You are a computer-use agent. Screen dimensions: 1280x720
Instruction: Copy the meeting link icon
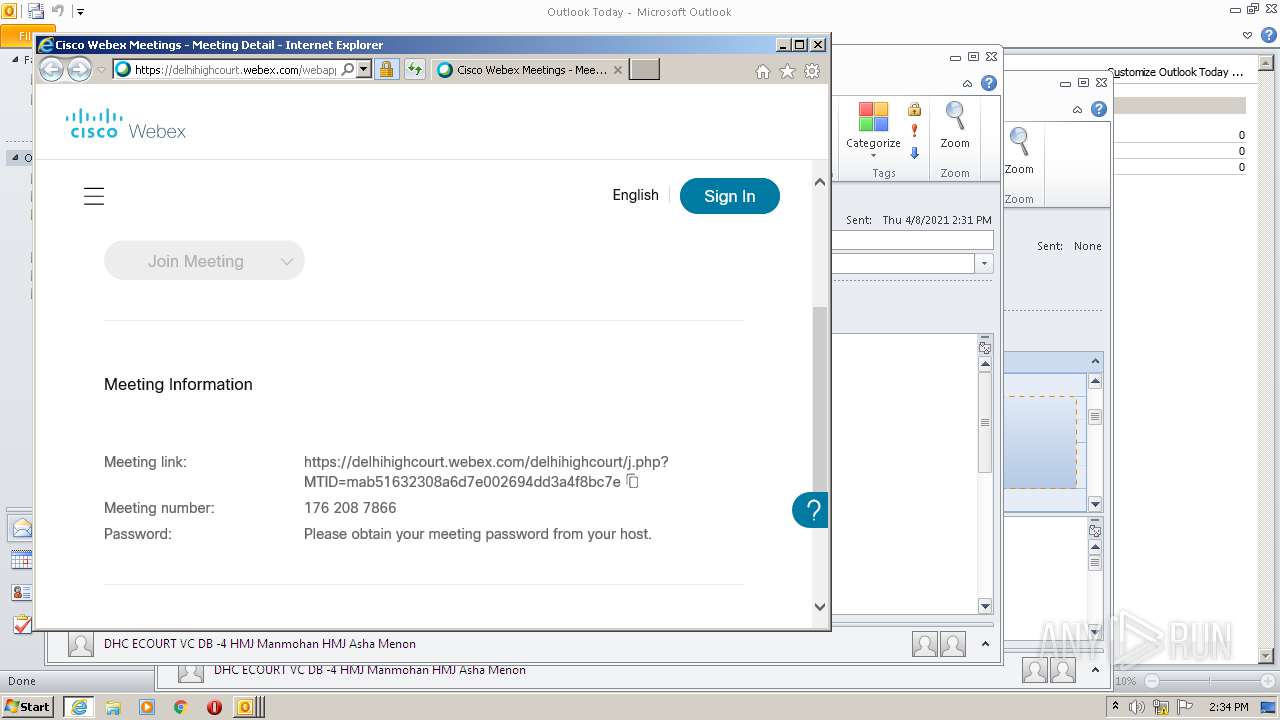(632, 482)
